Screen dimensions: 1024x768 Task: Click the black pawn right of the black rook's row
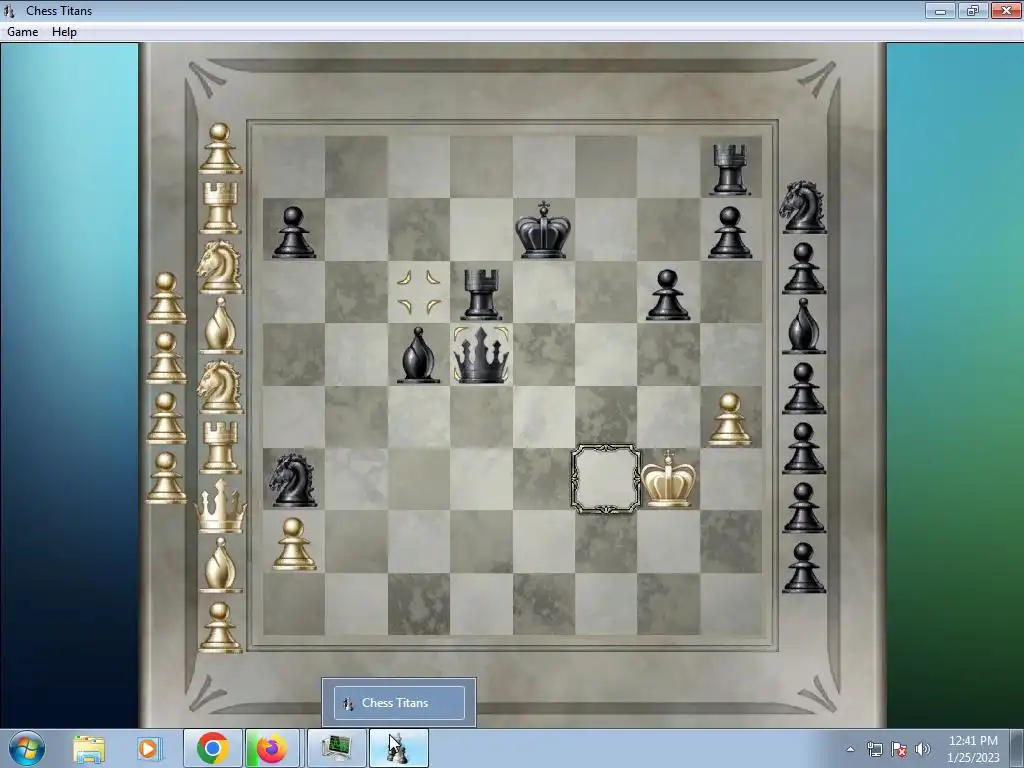[667, 295]
